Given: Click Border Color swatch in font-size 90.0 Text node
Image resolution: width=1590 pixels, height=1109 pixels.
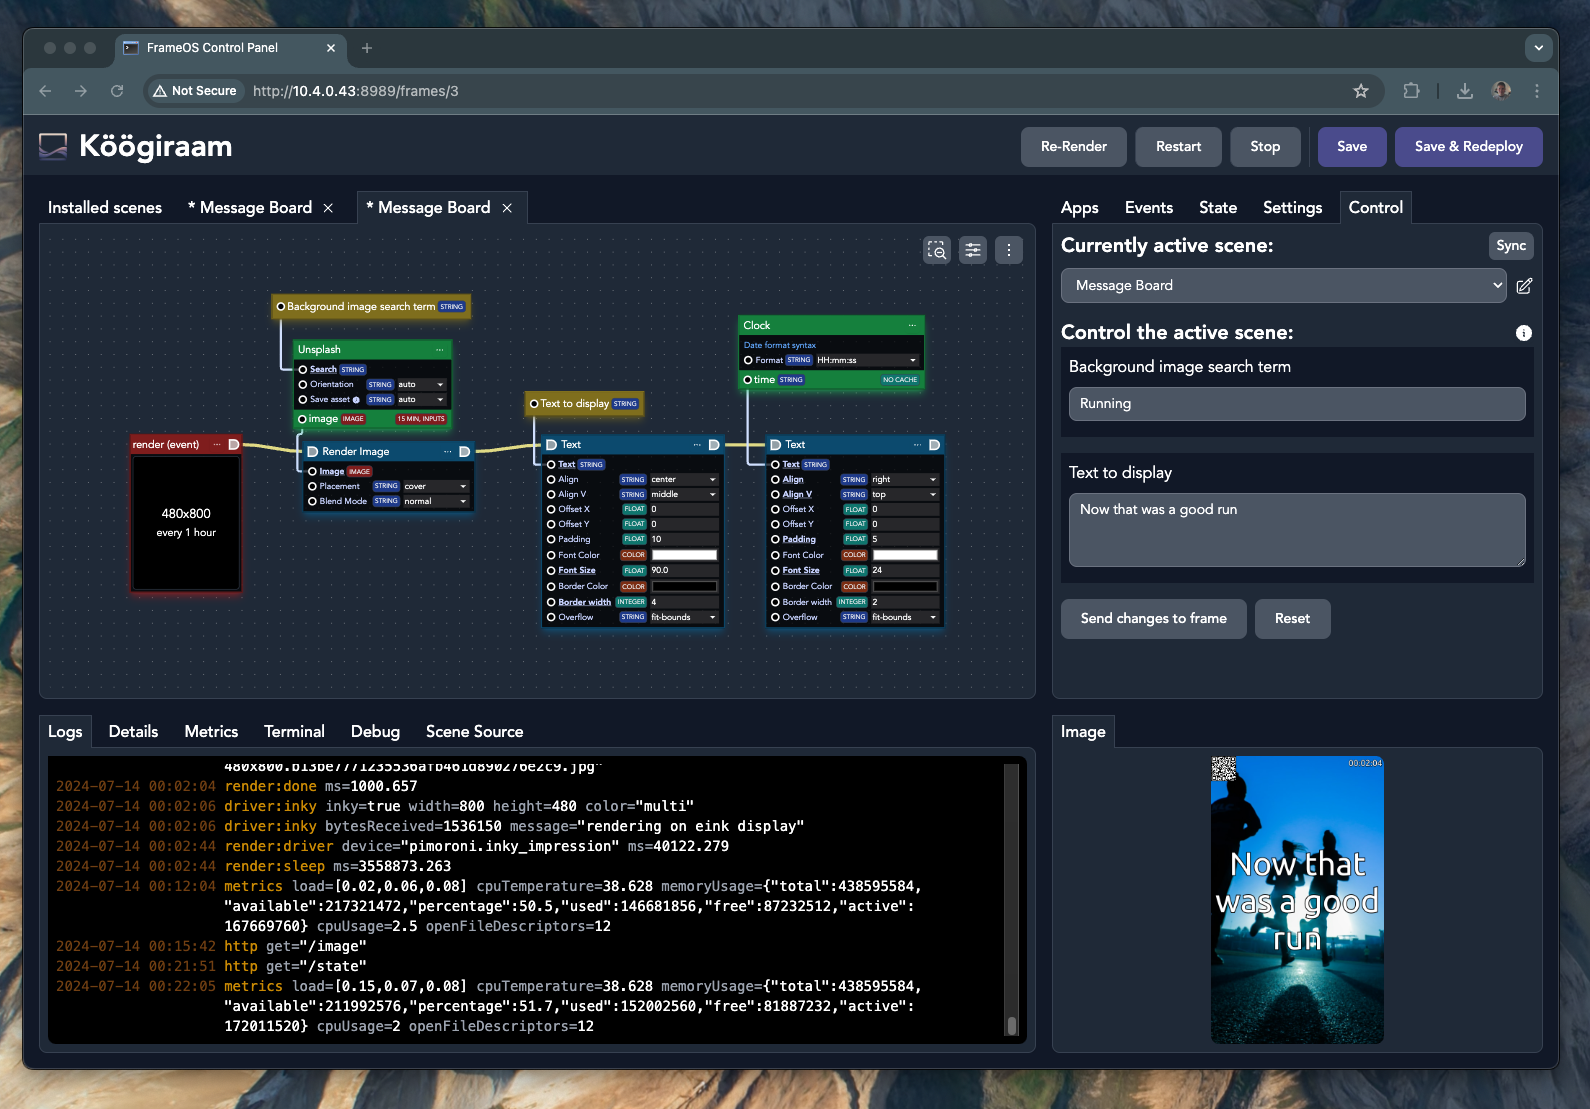Looking at the screenshot, I should [x=684, y=587].
